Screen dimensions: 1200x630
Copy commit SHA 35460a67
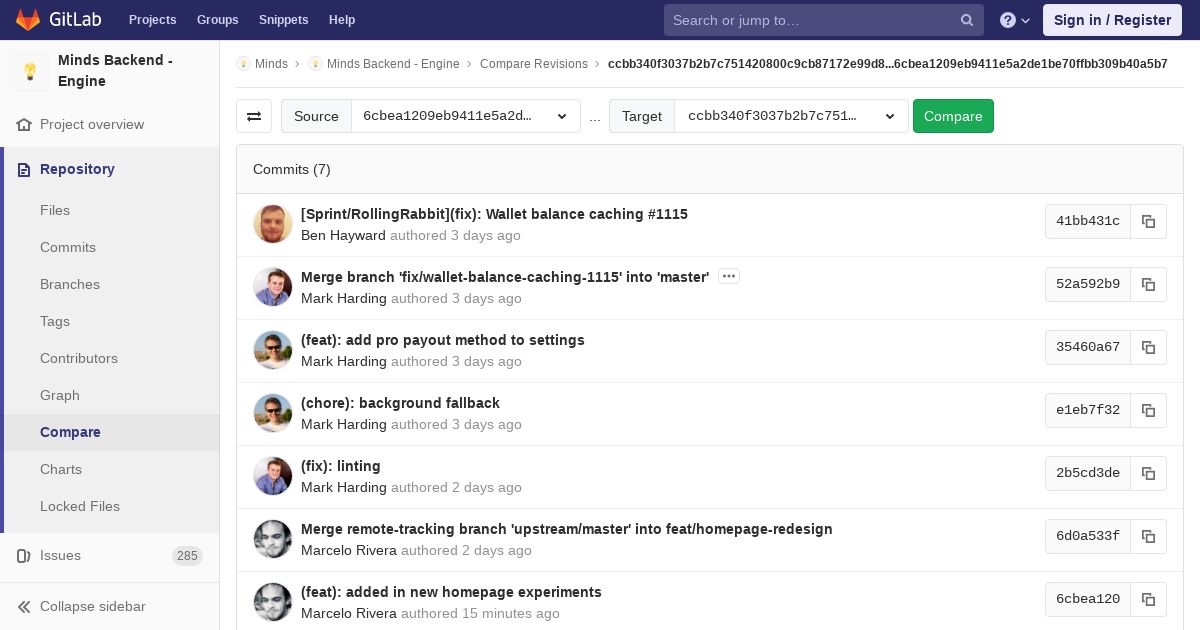pyautogui.click(x=1148, y=347)
